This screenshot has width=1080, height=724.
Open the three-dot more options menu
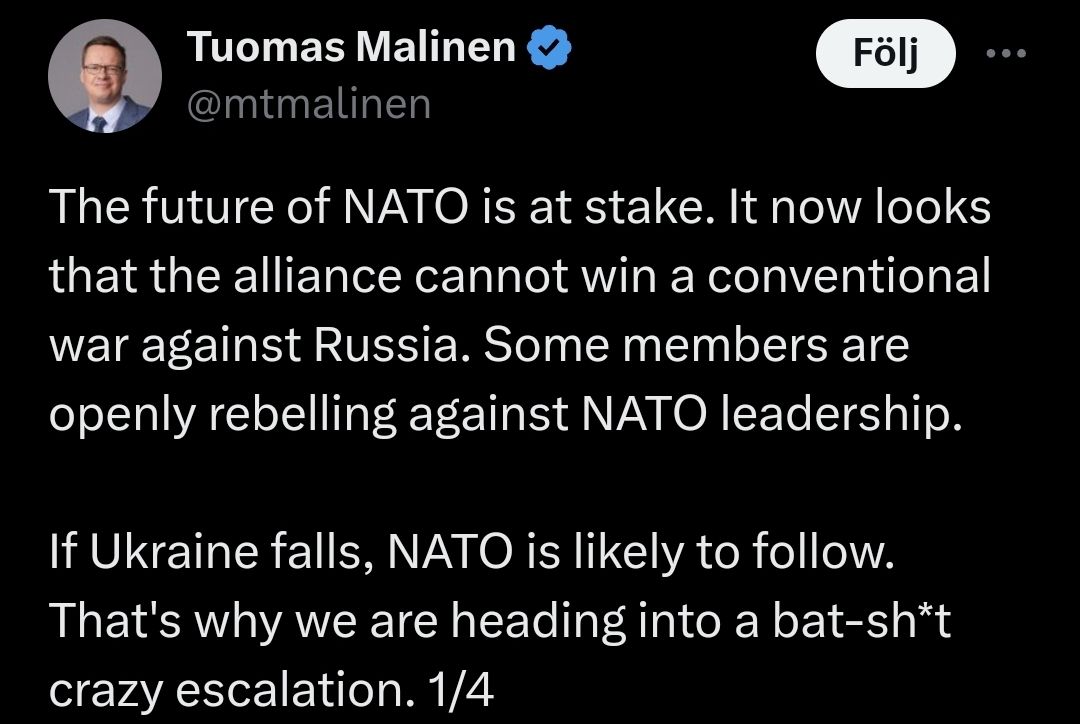point(1006,52)
